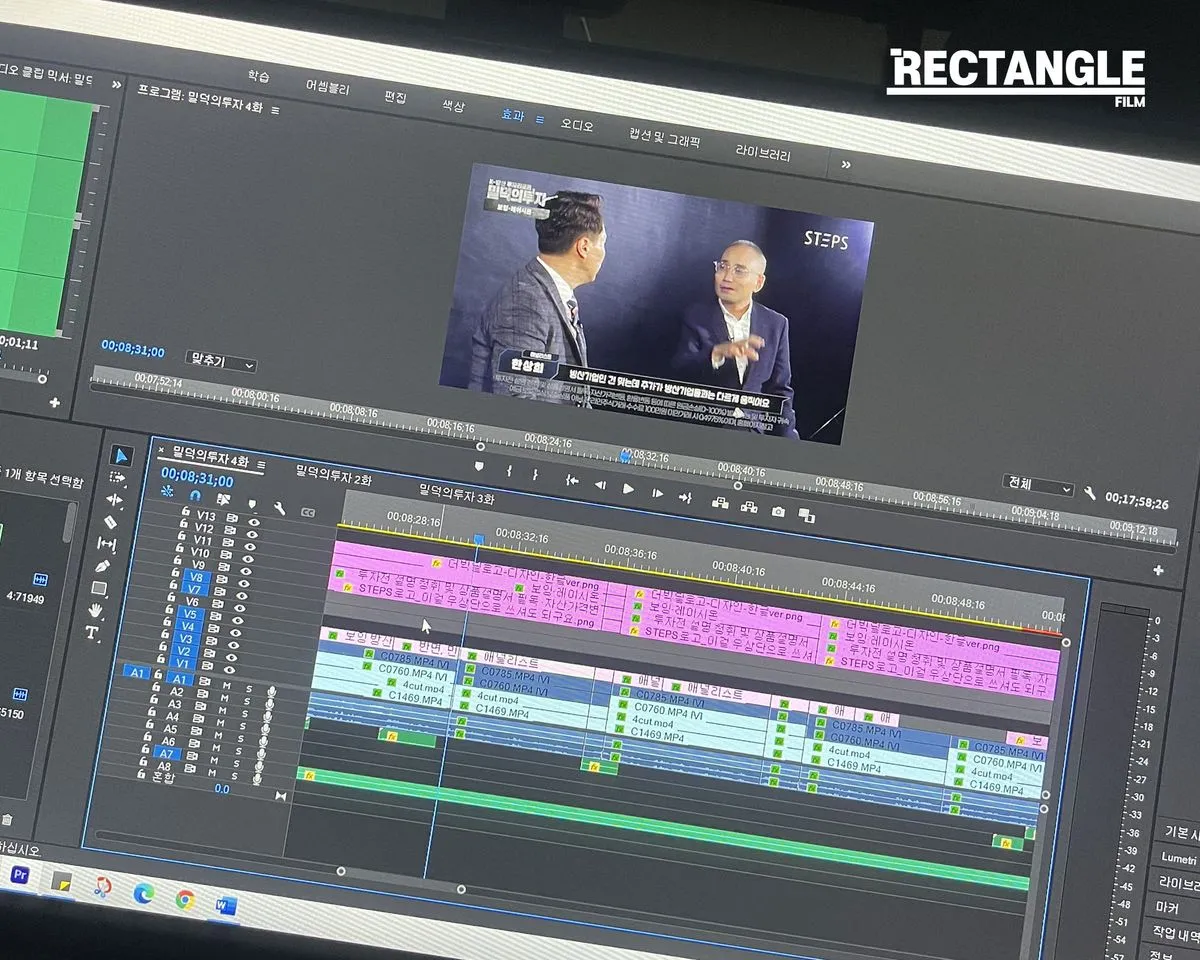Go to In point in Program monitor
This screenshot has width=1200, height=960.
point(572,480)
